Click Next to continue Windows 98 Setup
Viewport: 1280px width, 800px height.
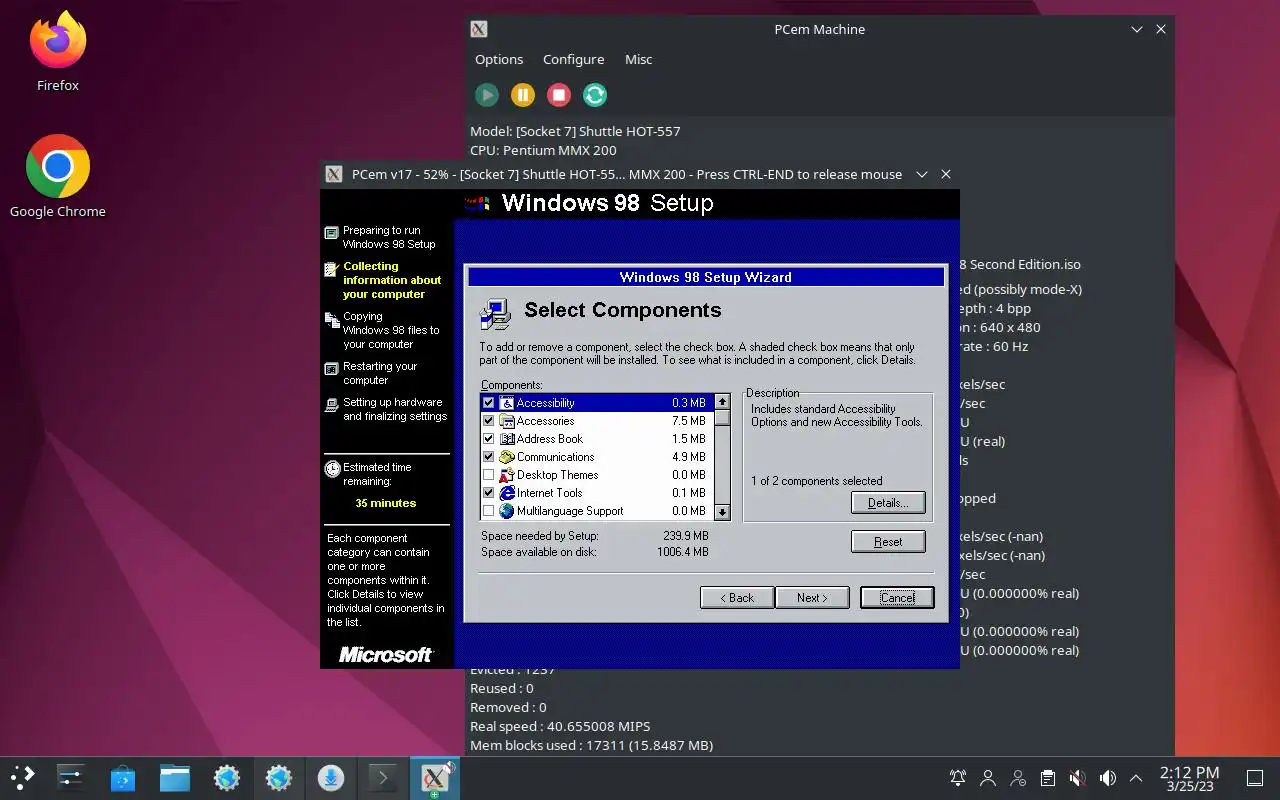tap(812, 597)
